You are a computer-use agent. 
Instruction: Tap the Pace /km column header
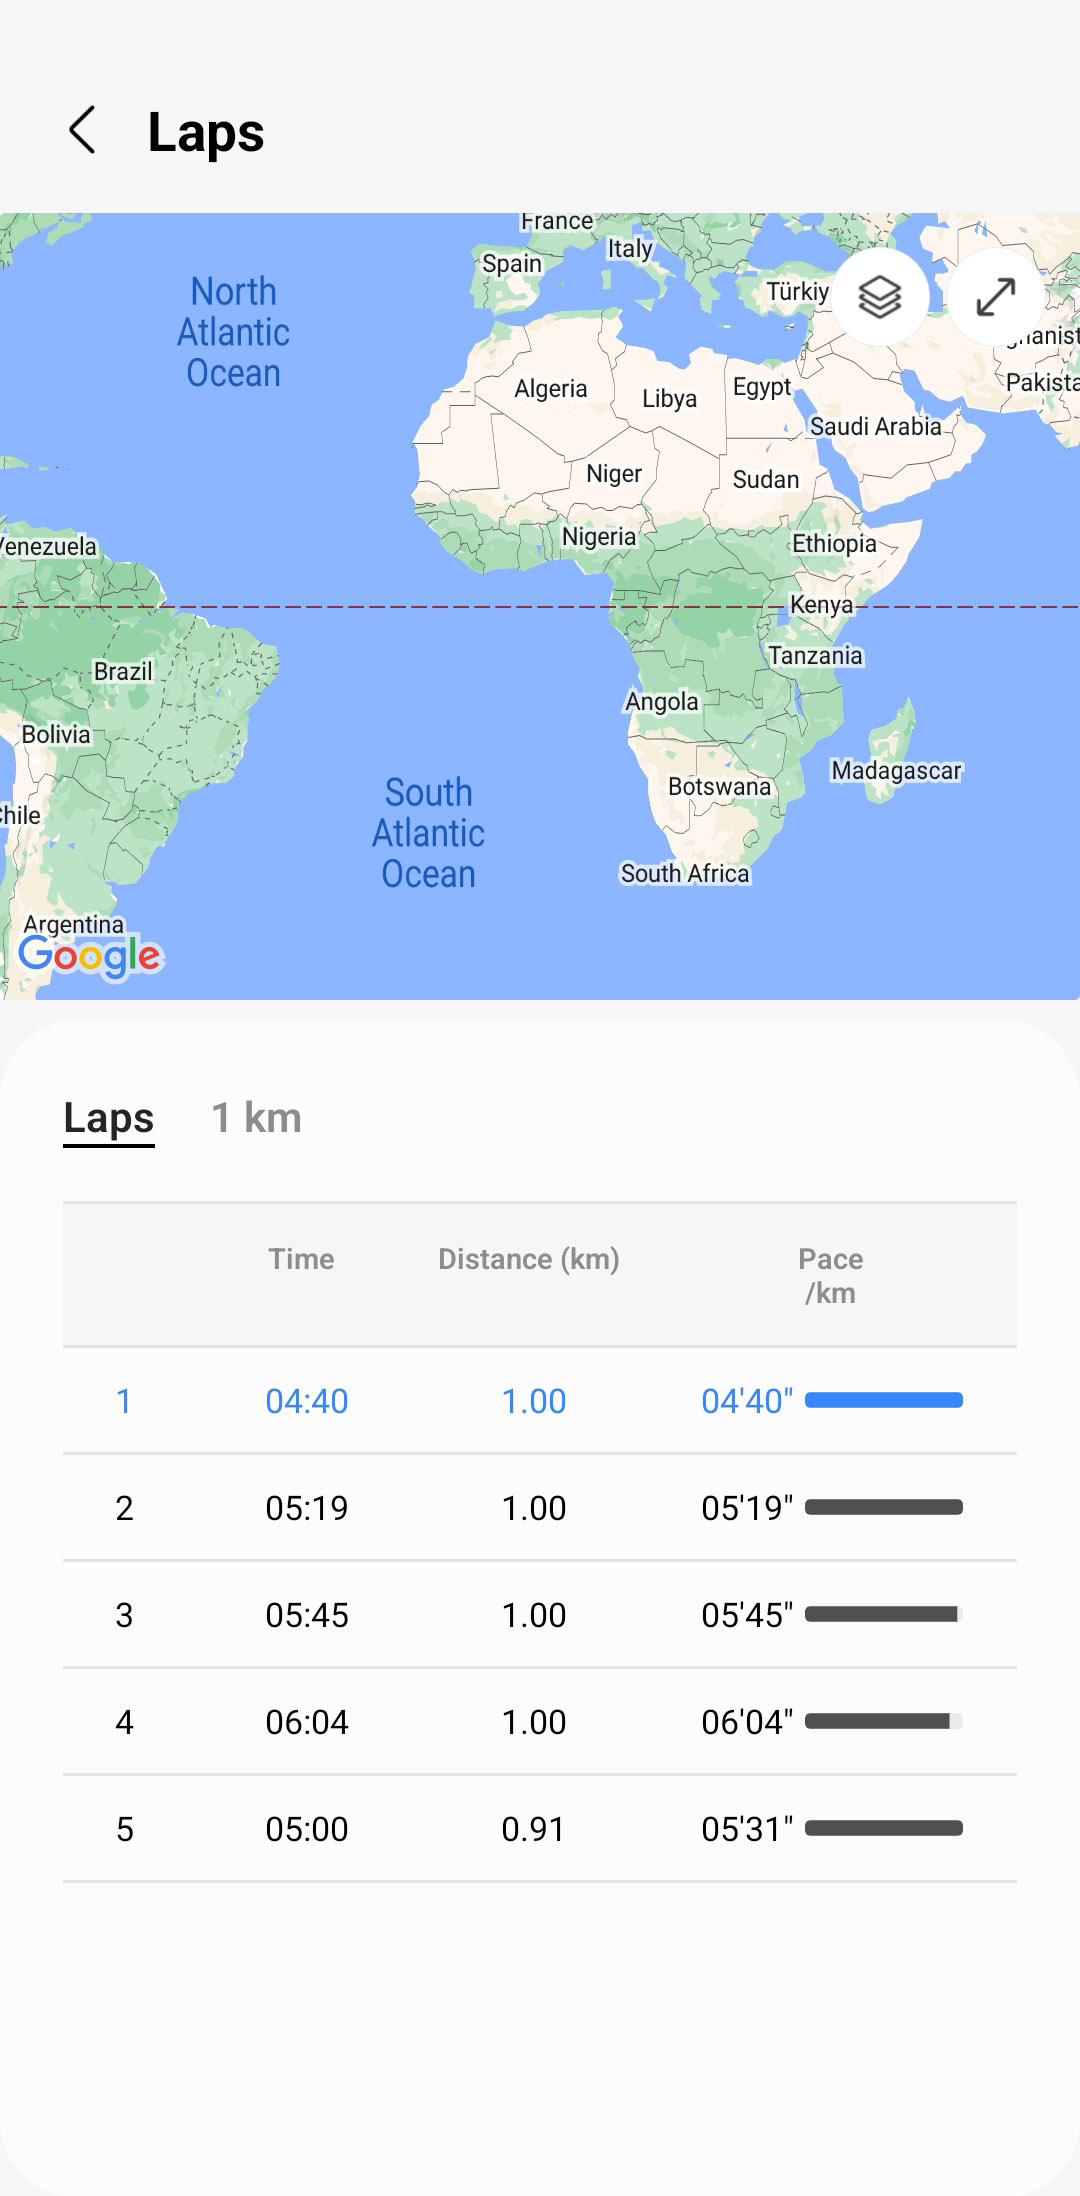(x=830, y=1275)
